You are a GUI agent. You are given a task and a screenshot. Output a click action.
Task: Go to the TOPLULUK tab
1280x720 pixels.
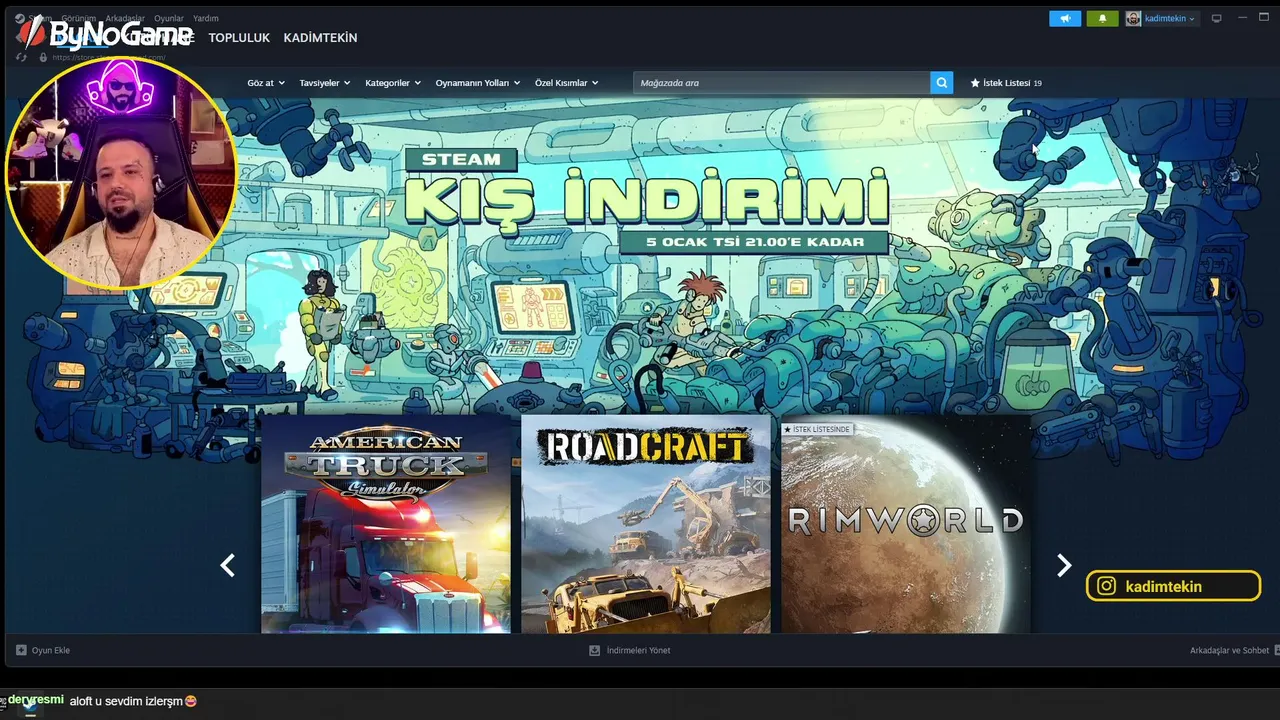point(239,38)
